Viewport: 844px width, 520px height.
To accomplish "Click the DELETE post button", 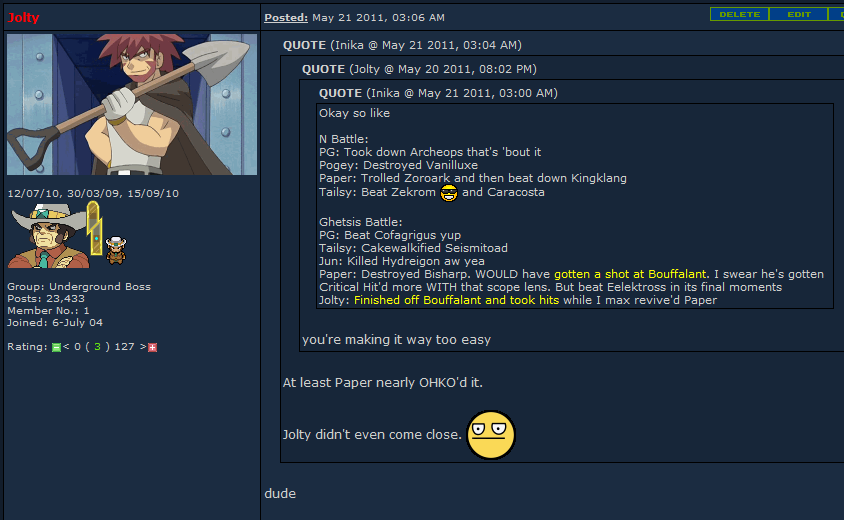I will tap(740, 15).
